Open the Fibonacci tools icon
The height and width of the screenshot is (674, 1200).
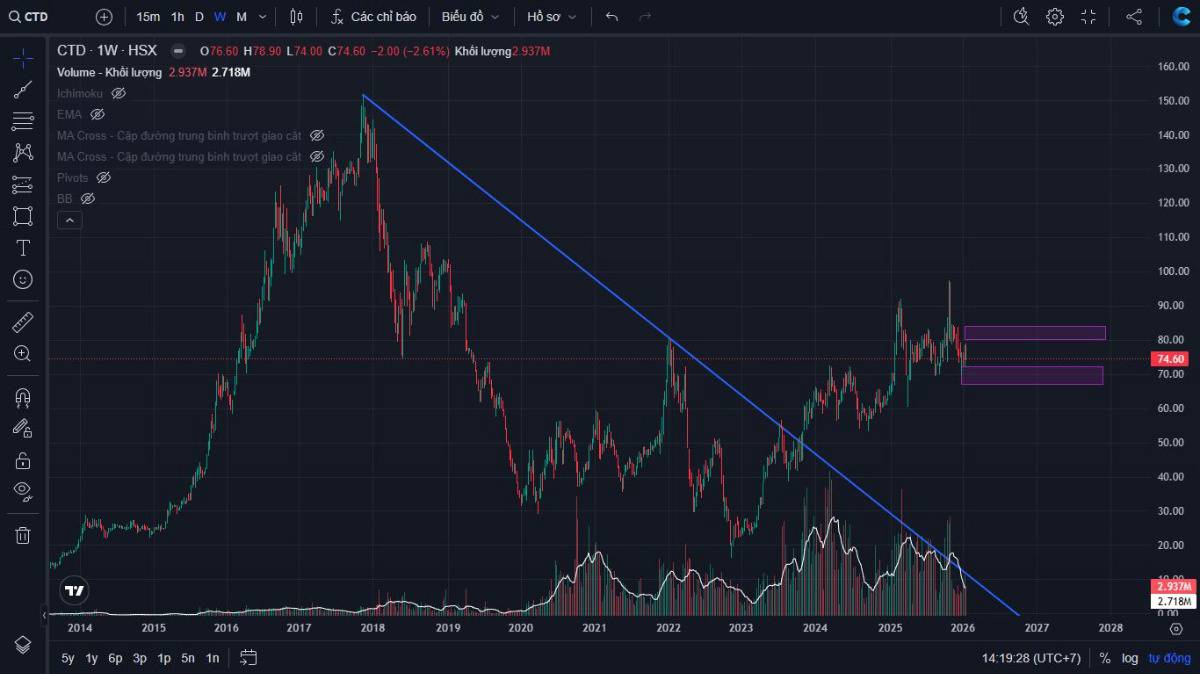[22, 122]
